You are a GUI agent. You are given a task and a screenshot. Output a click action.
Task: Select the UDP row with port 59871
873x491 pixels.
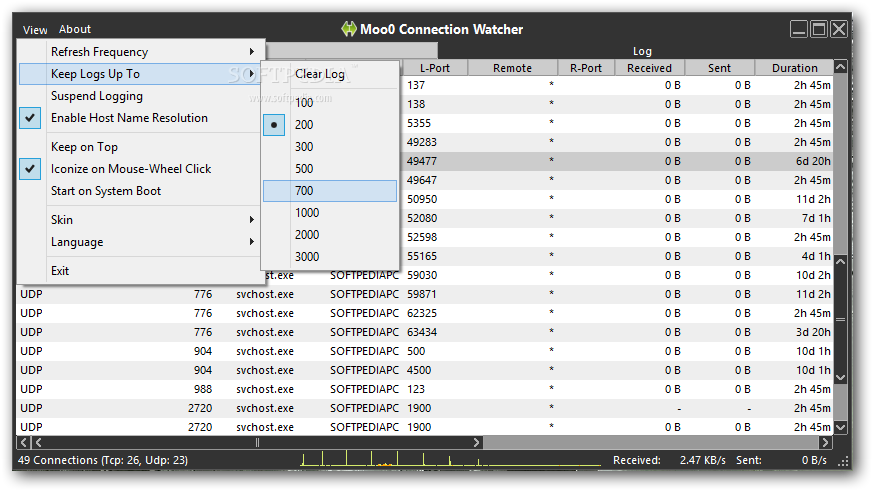[425, 294]
